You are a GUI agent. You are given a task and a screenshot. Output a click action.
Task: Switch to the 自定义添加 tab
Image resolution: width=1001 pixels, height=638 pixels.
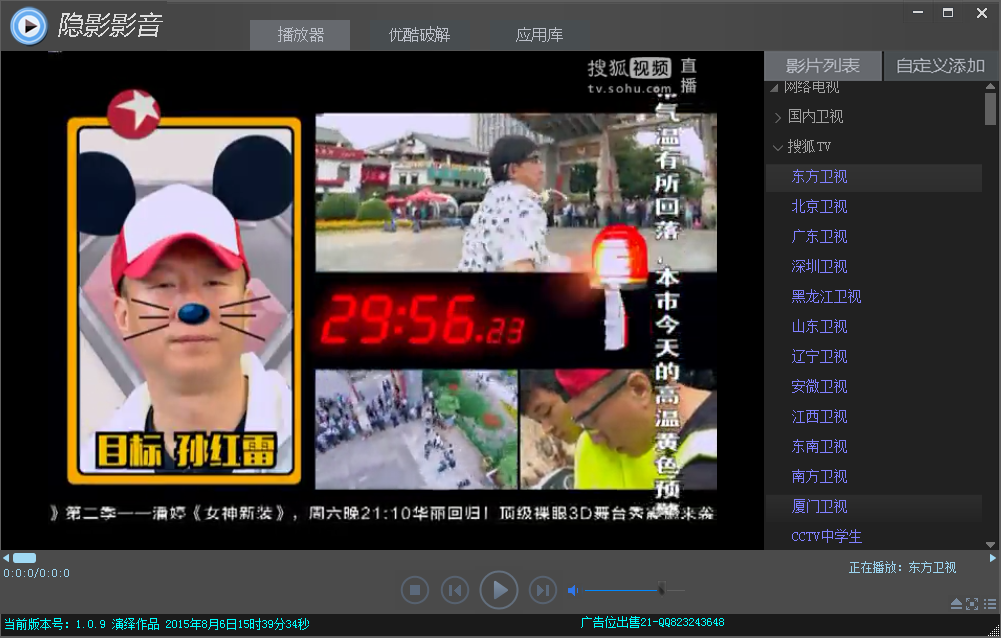tap(940, 66)
